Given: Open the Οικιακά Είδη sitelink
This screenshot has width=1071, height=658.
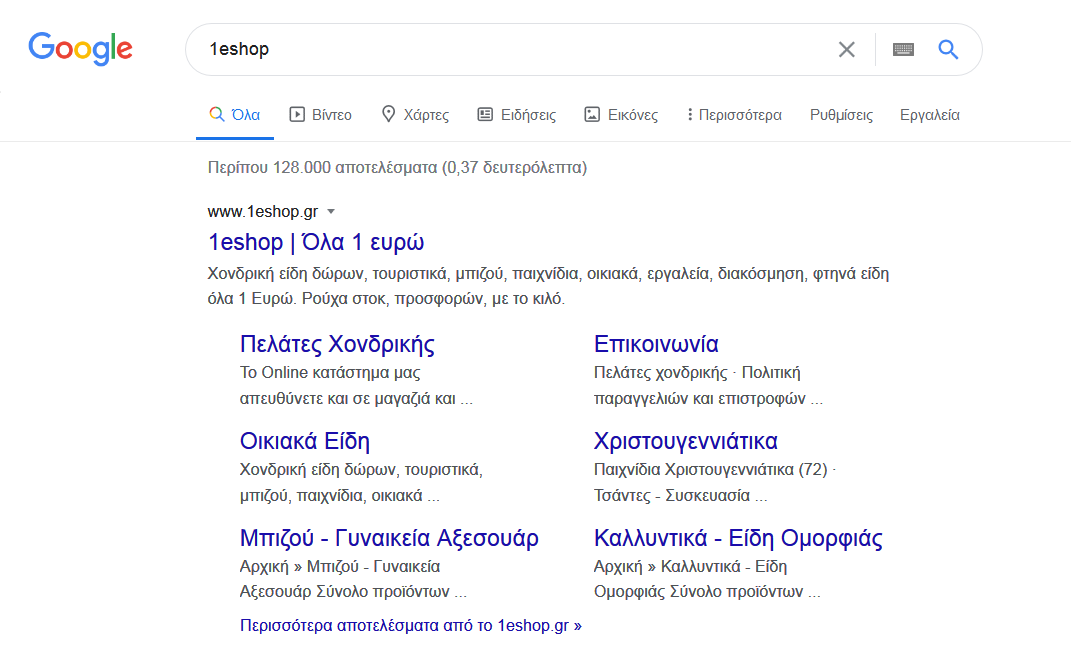Looking at the screenshot, I should (x=305, y=441).
